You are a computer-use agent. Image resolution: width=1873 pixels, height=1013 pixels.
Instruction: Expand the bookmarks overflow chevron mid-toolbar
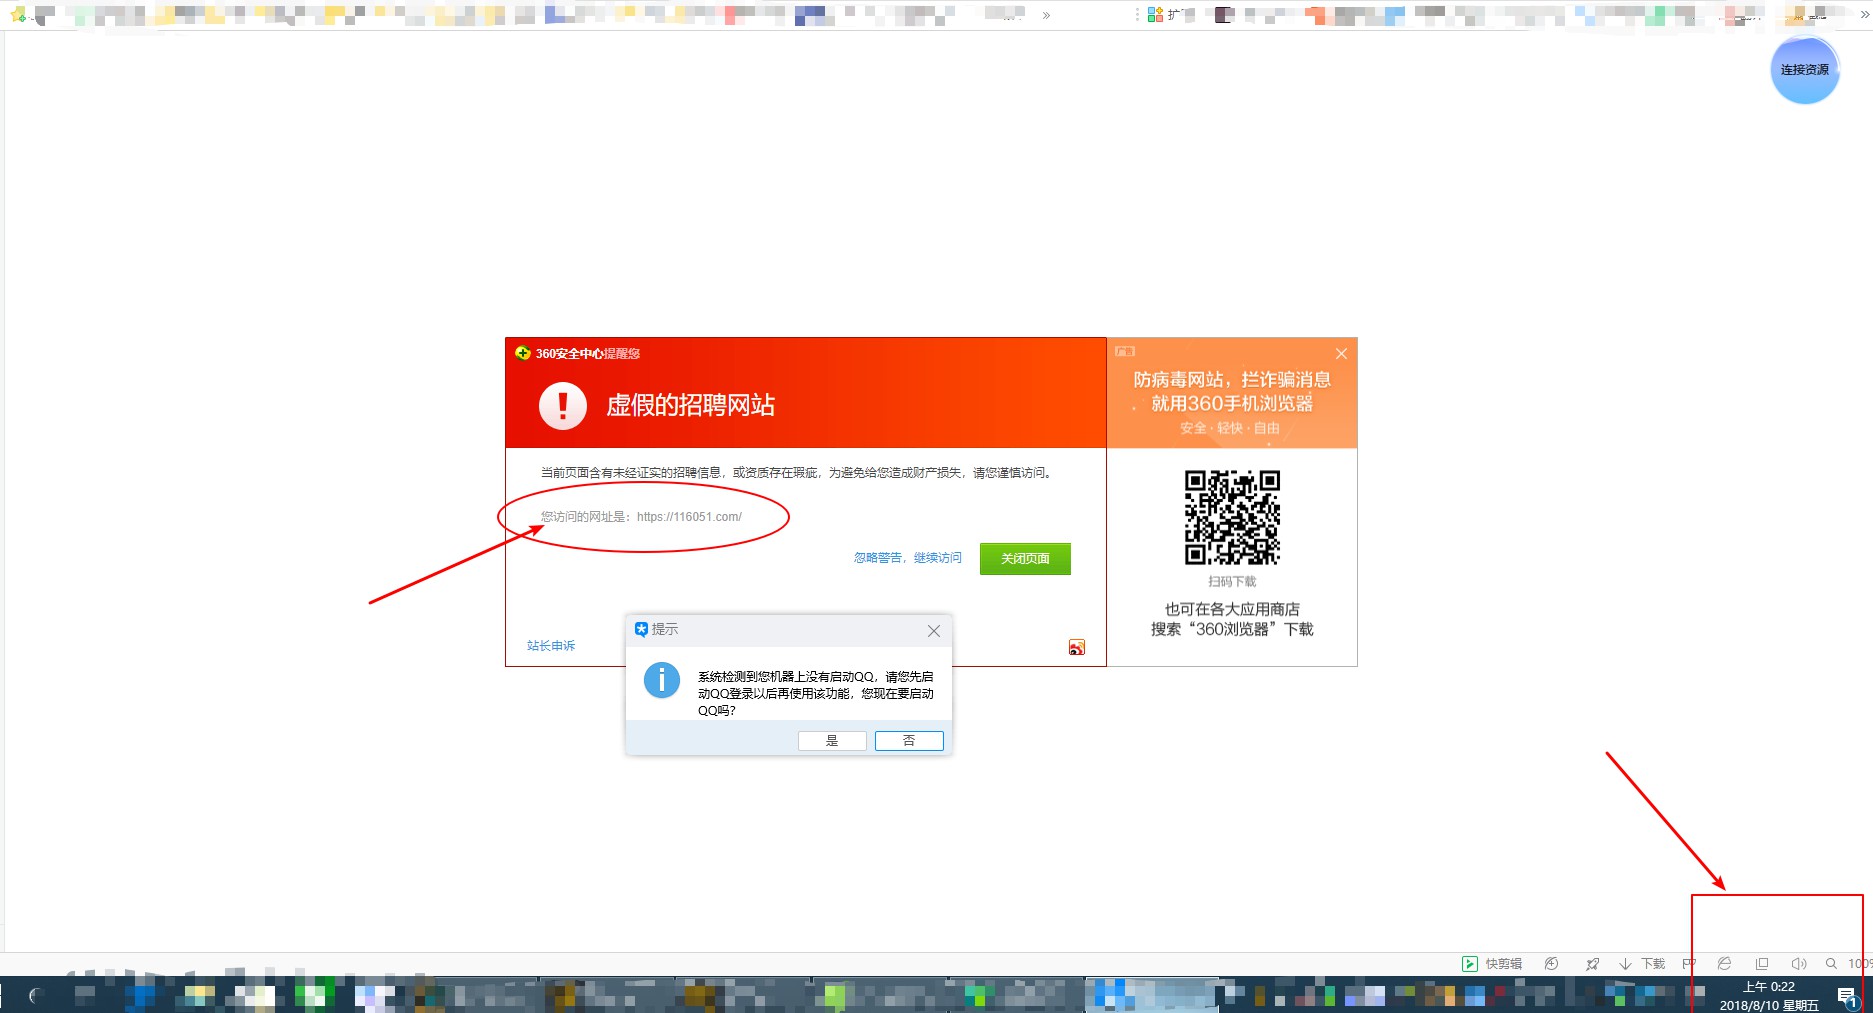1046,15
